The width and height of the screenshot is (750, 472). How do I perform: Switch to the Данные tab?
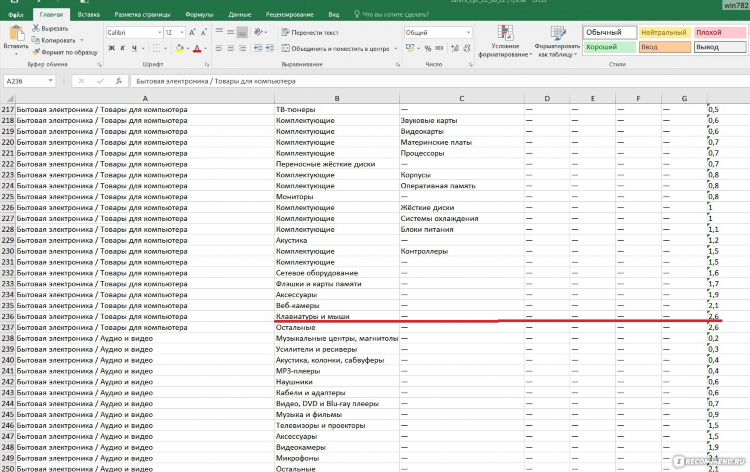pyautogui.click(x=240, y=15)
